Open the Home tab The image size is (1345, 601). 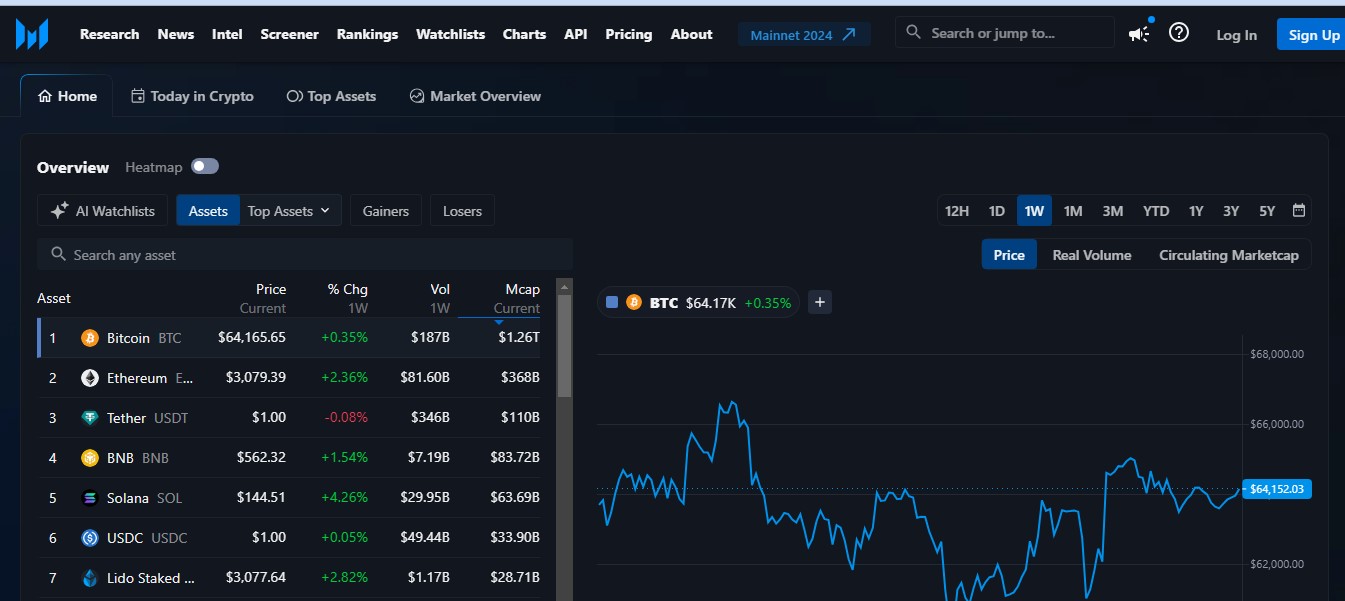point(67,96)
